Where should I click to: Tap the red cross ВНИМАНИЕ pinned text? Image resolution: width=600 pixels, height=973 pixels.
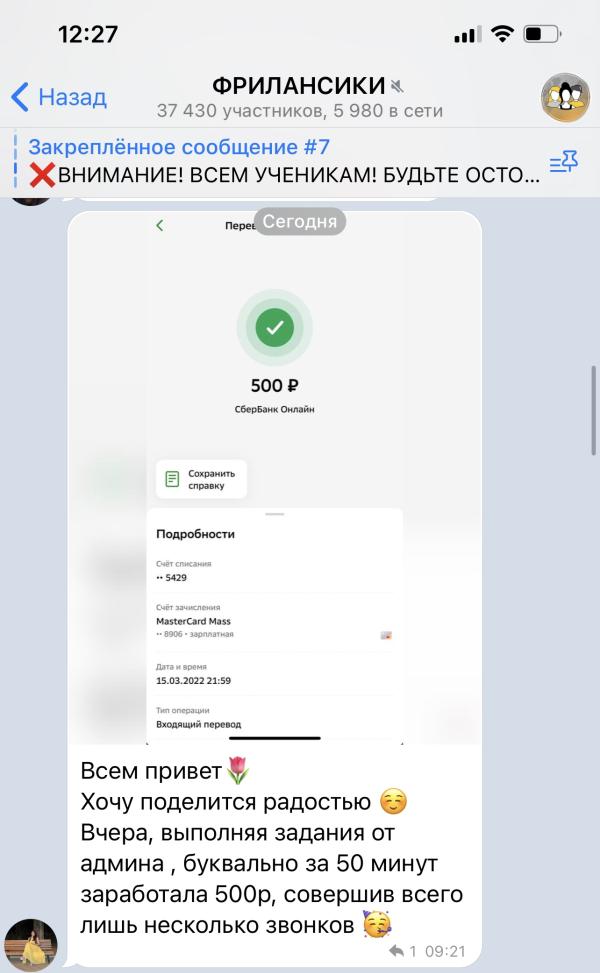pyautogui.click(x=284, y=175)
